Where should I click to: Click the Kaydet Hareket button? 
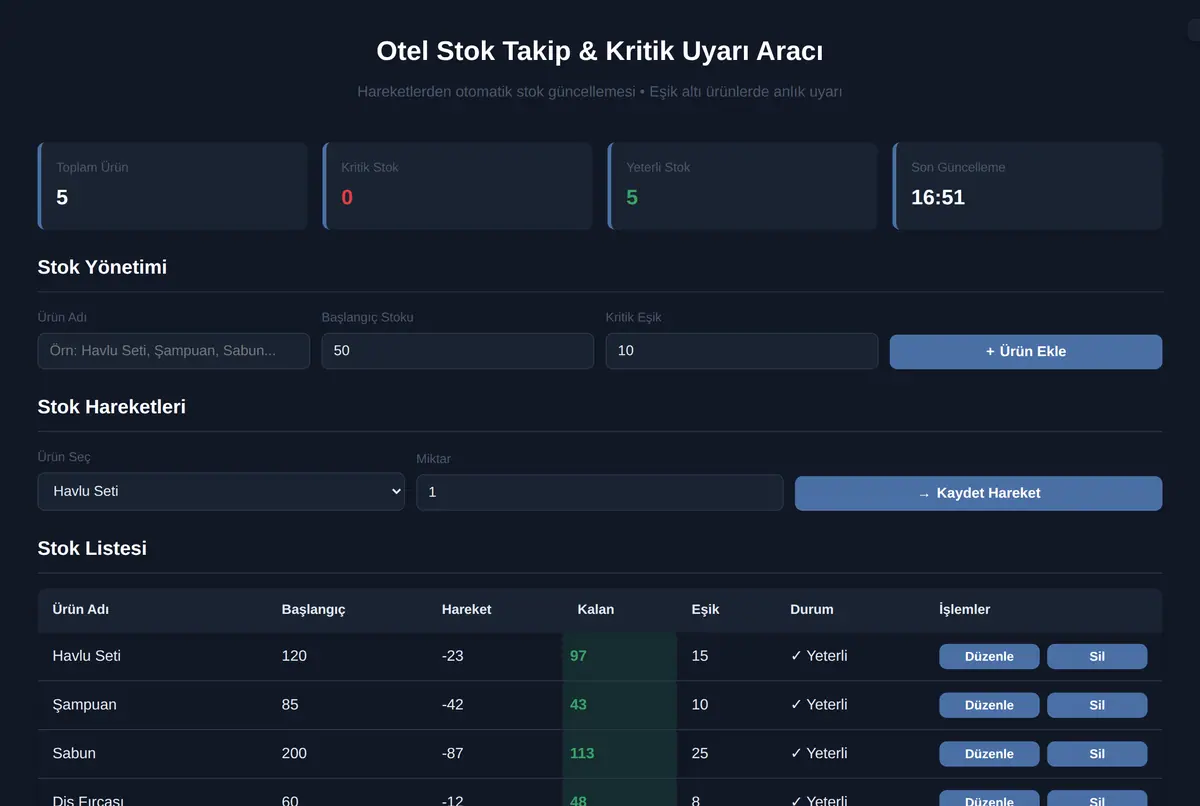click(978, 493)
